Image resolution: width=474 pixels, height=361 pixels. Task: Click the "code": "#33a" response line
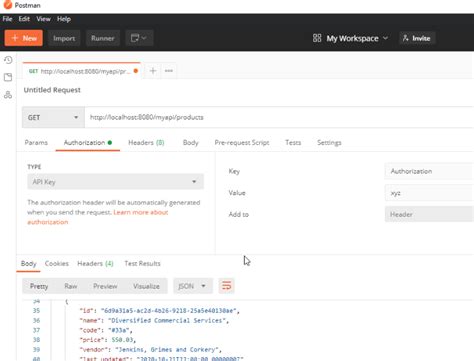[106, 330]
